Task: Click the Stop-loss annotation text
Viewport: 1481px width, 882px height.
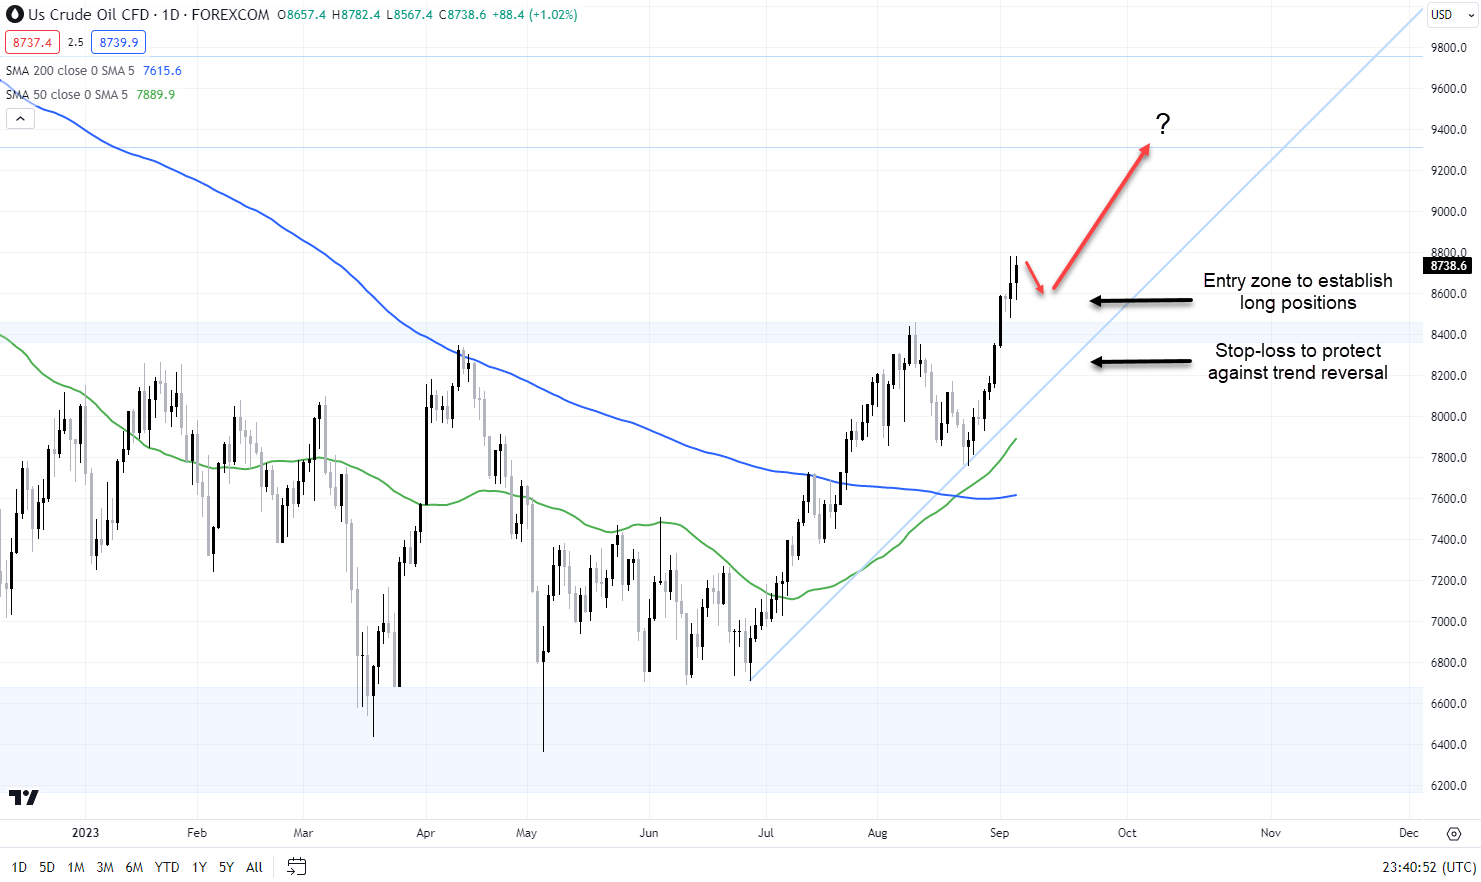Action: click(1298, 362)
